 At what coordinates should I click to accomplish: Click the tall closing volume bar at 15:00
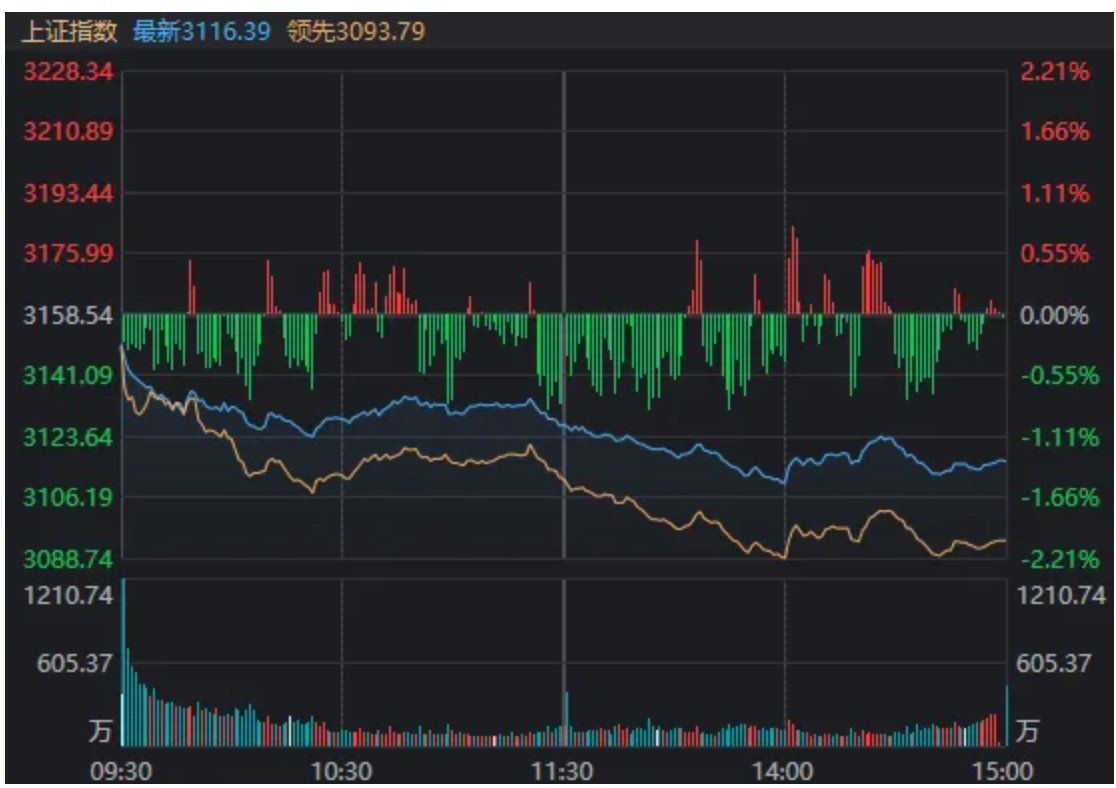click(x=1006, y=716)
